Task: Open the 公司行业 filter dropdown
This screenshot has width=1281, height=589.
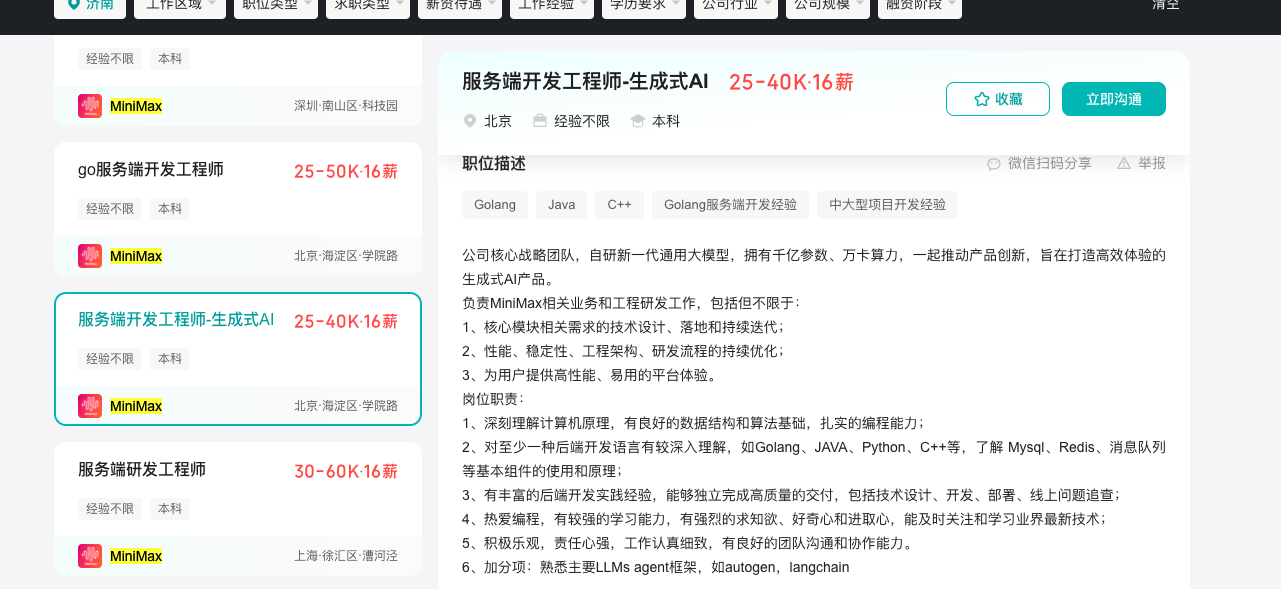Action: [x=737, y=6]
